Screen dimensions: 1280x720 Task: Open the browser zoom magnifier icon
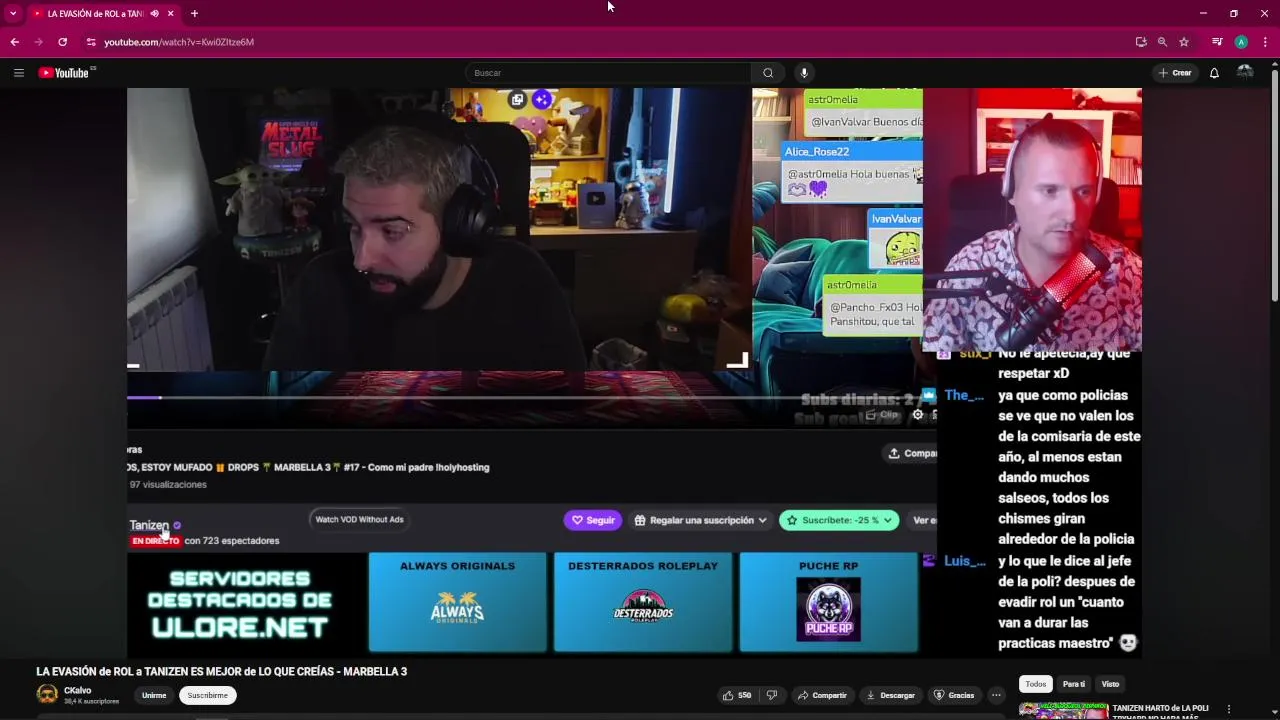[x=1162, y=42]
